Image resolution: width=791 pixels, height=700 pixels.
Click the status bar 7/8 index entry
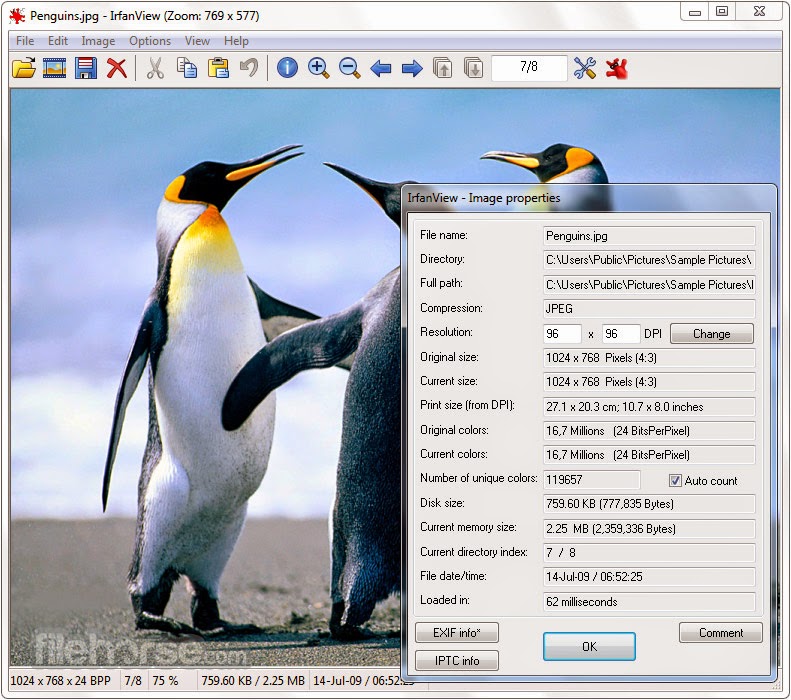tap(133, 681)
